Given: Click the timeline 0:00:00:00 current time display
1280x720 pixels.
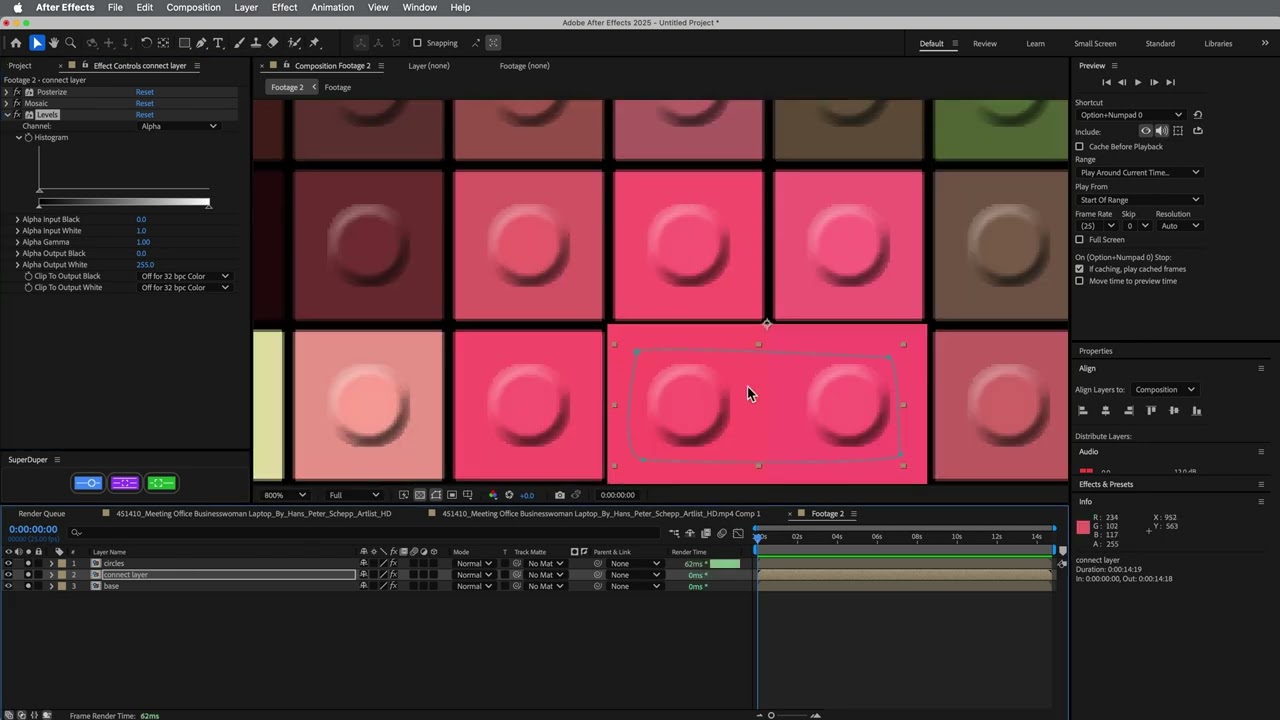Looking at the screenshot, I should pos(33,530).
